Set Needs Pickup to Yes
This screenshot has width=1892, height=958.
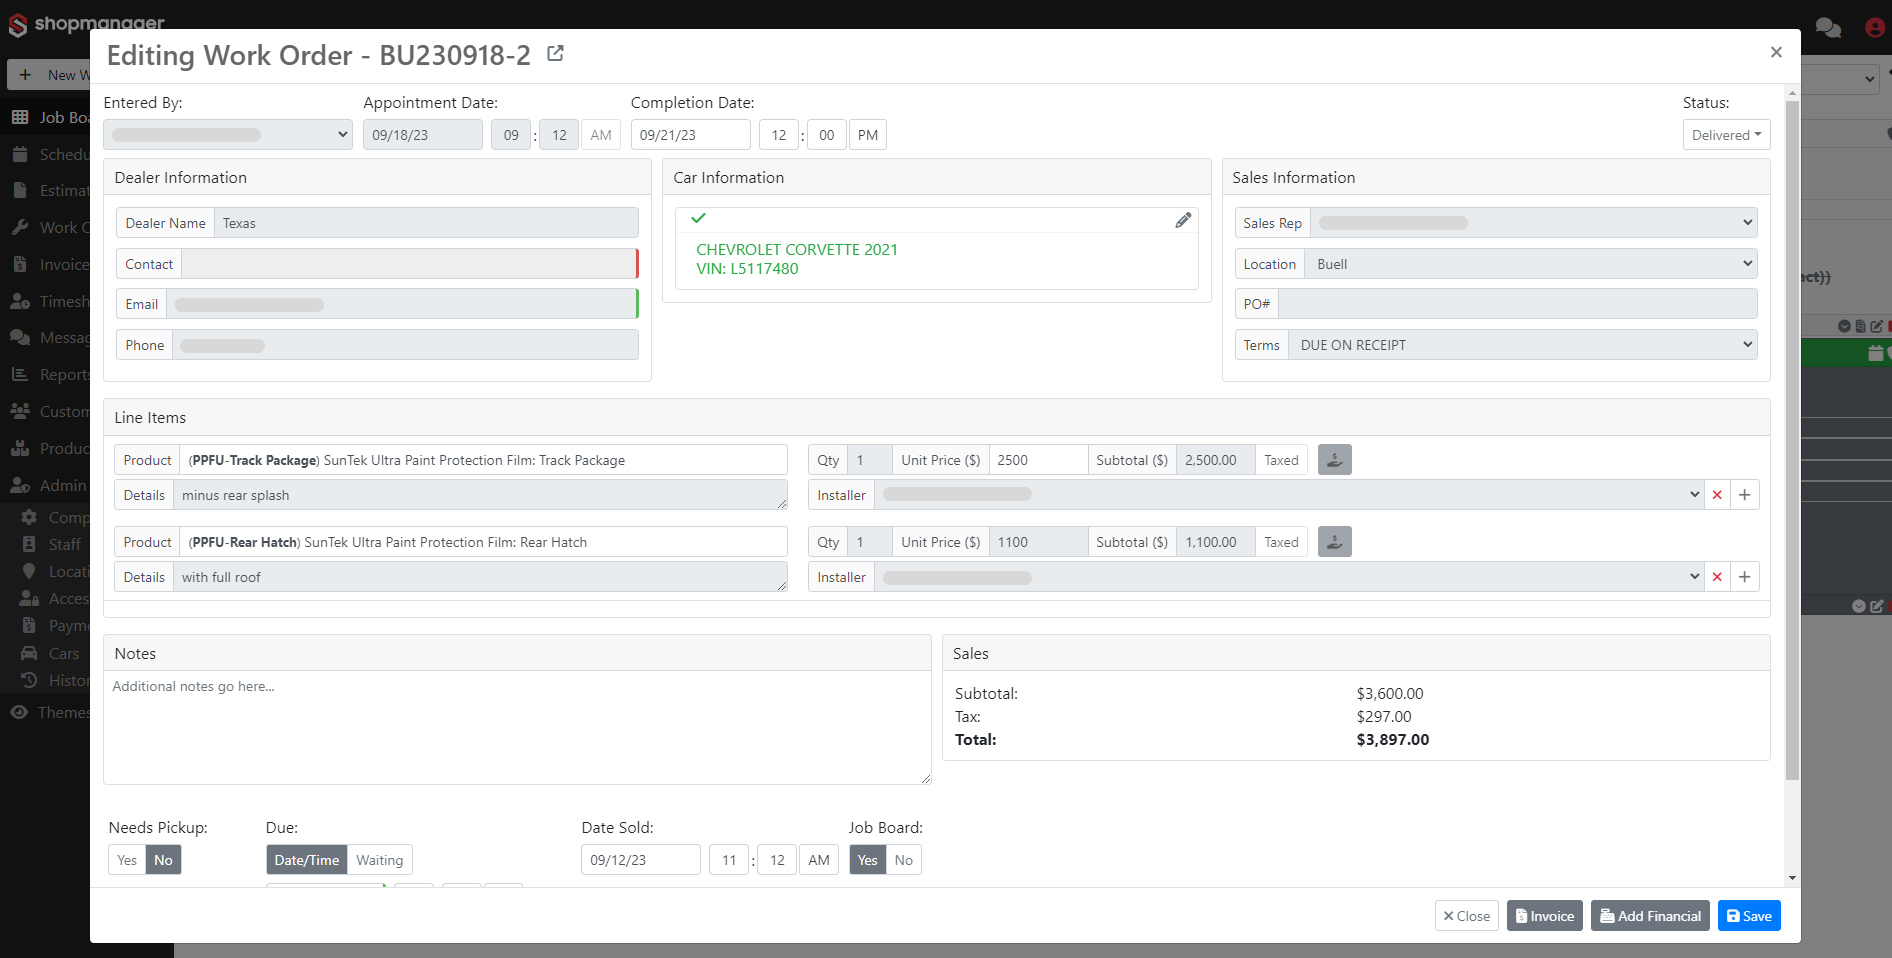[126, 859]
